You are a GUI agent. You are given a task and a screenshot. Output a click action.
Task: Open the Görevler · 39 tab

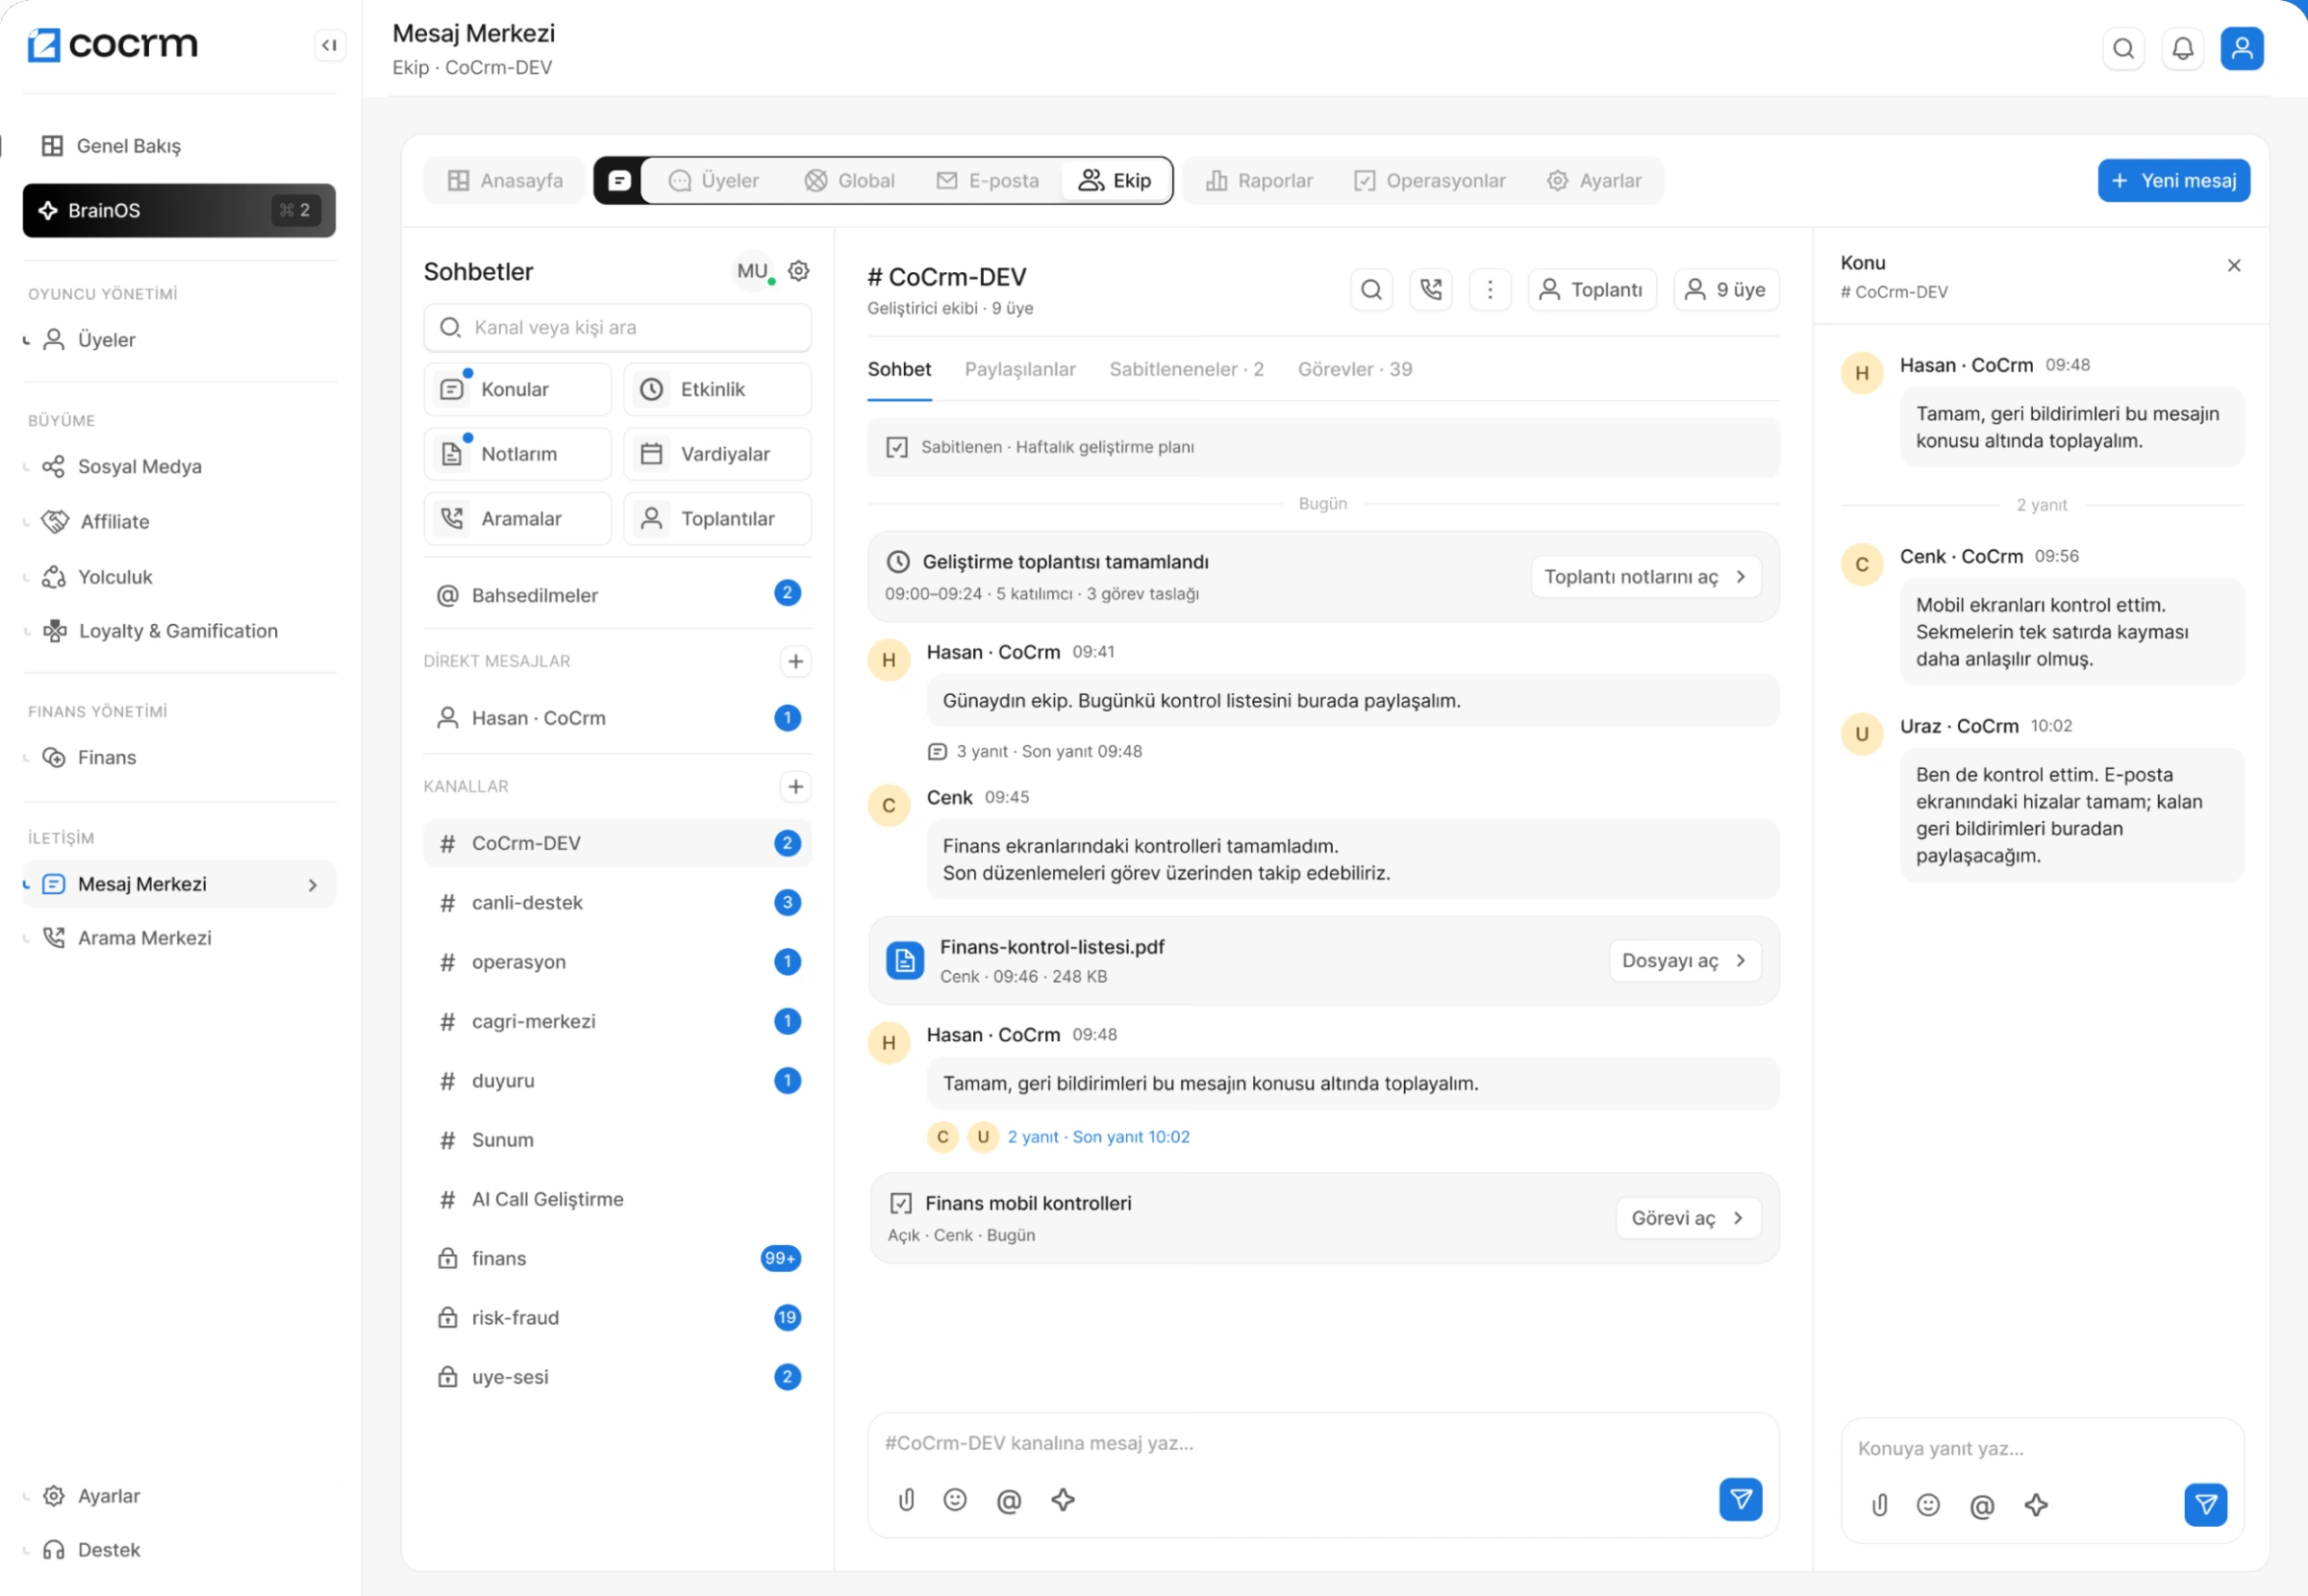click(1354, 369)
